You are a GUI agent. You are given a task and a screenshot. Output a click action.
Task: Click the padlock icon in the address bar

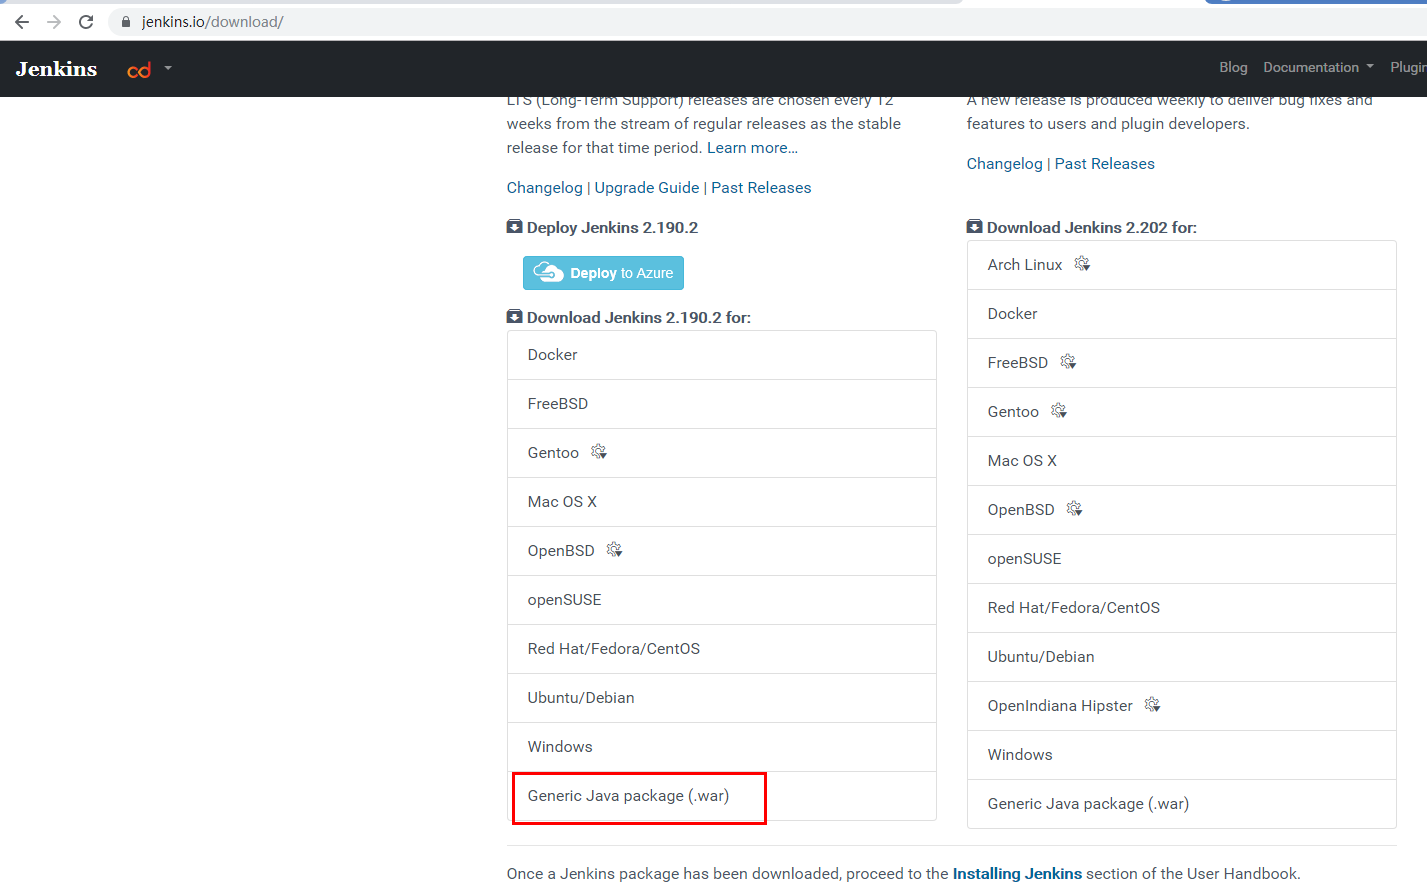click(x=125, y=20)
